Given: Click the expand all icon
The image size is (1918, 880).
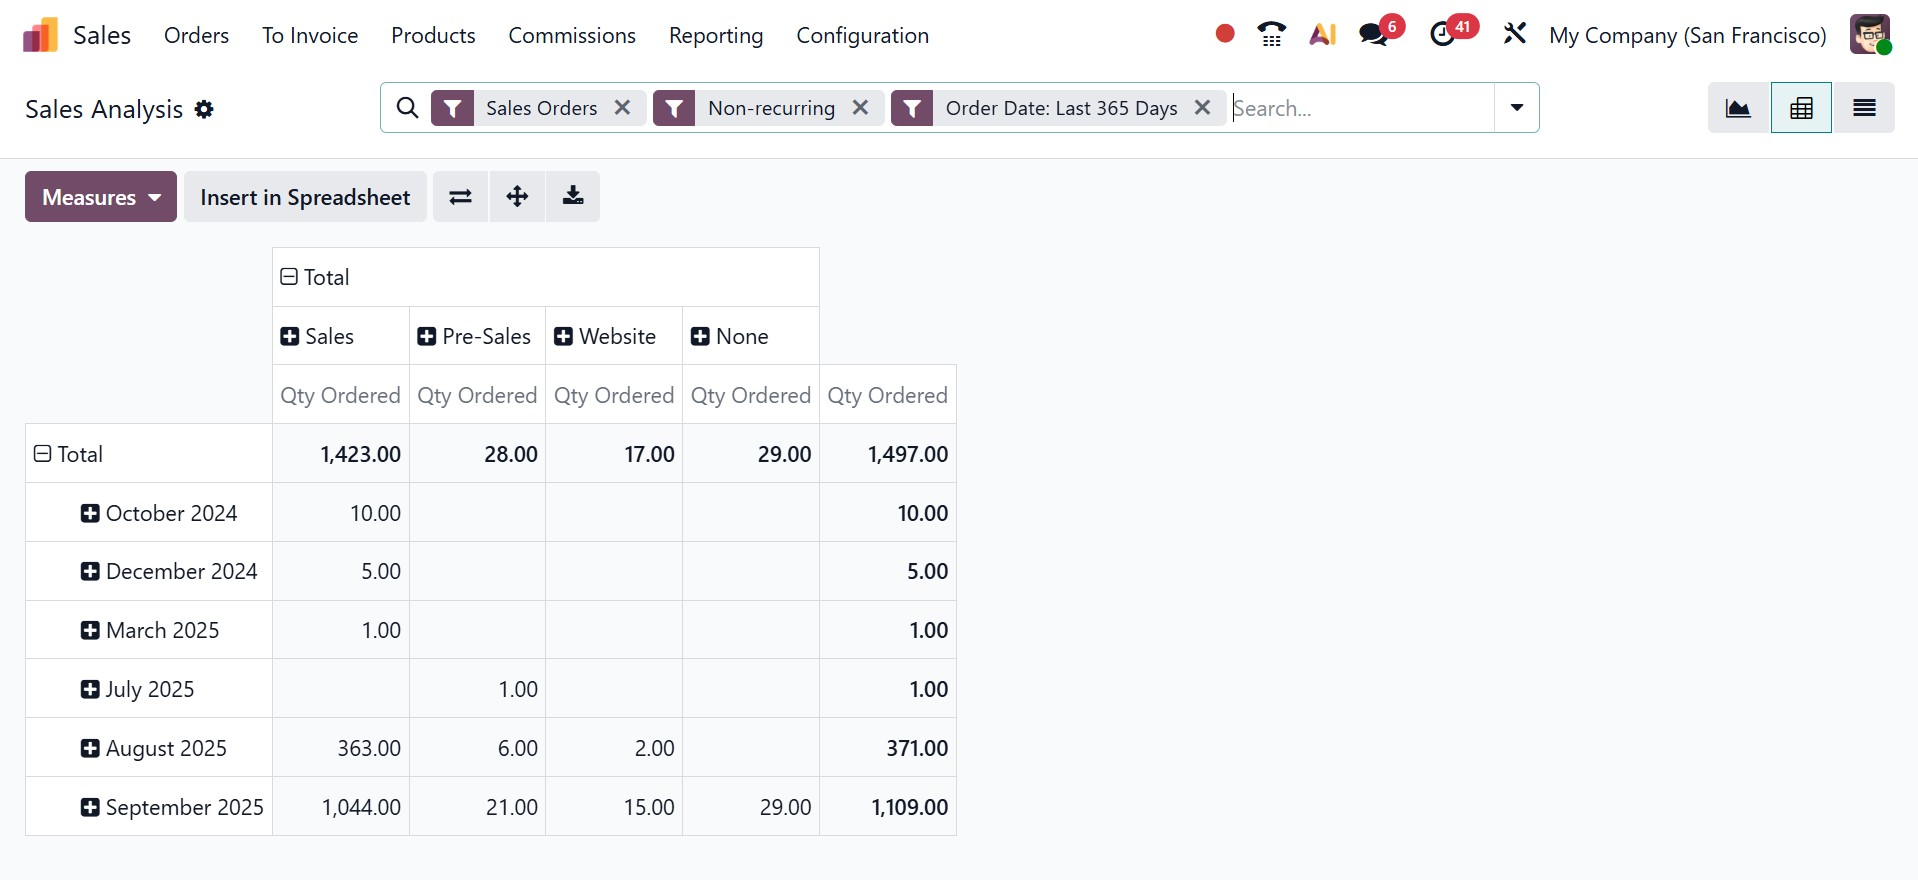Looking at the screenshot, I should coord(517,197).
